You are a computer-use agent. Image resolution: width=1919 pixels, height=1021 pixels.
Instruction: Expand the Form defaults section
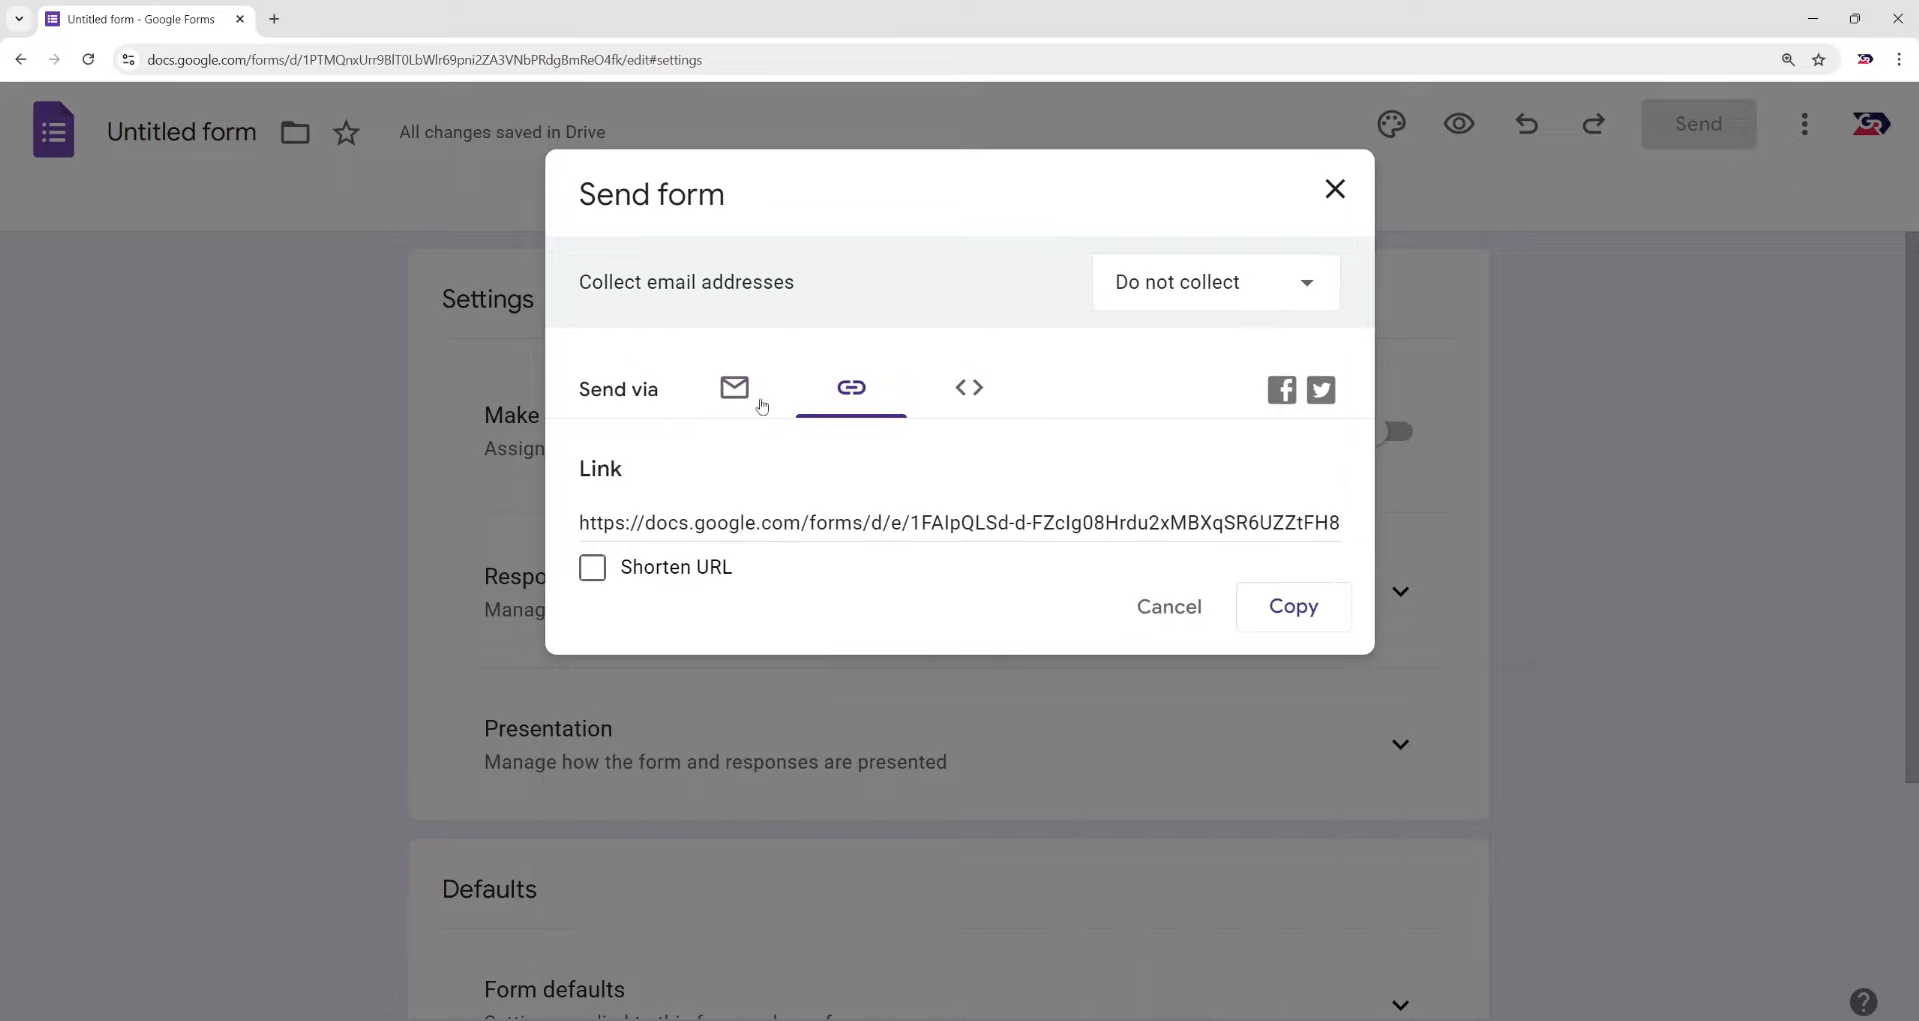pos(1400,1005)
